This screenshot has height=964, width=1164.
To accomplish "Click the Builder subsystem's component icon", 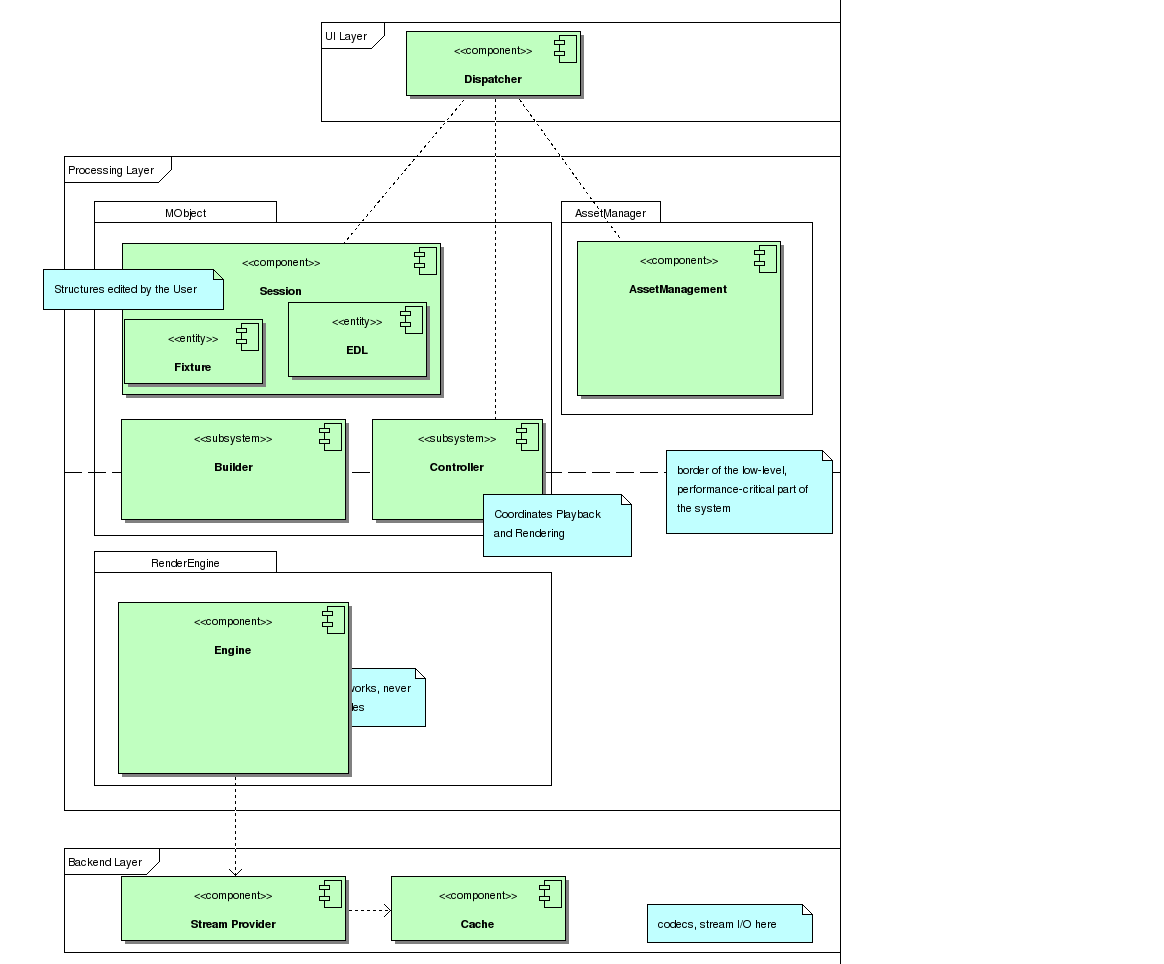I will pos(330,436).
